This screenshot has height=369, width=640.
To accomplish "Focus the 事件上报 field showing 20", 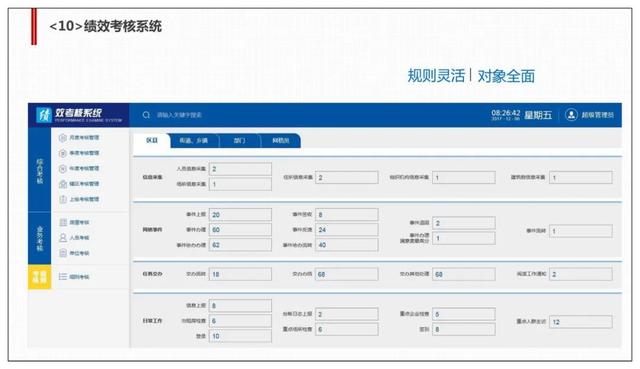I will (x=240, y=215).
